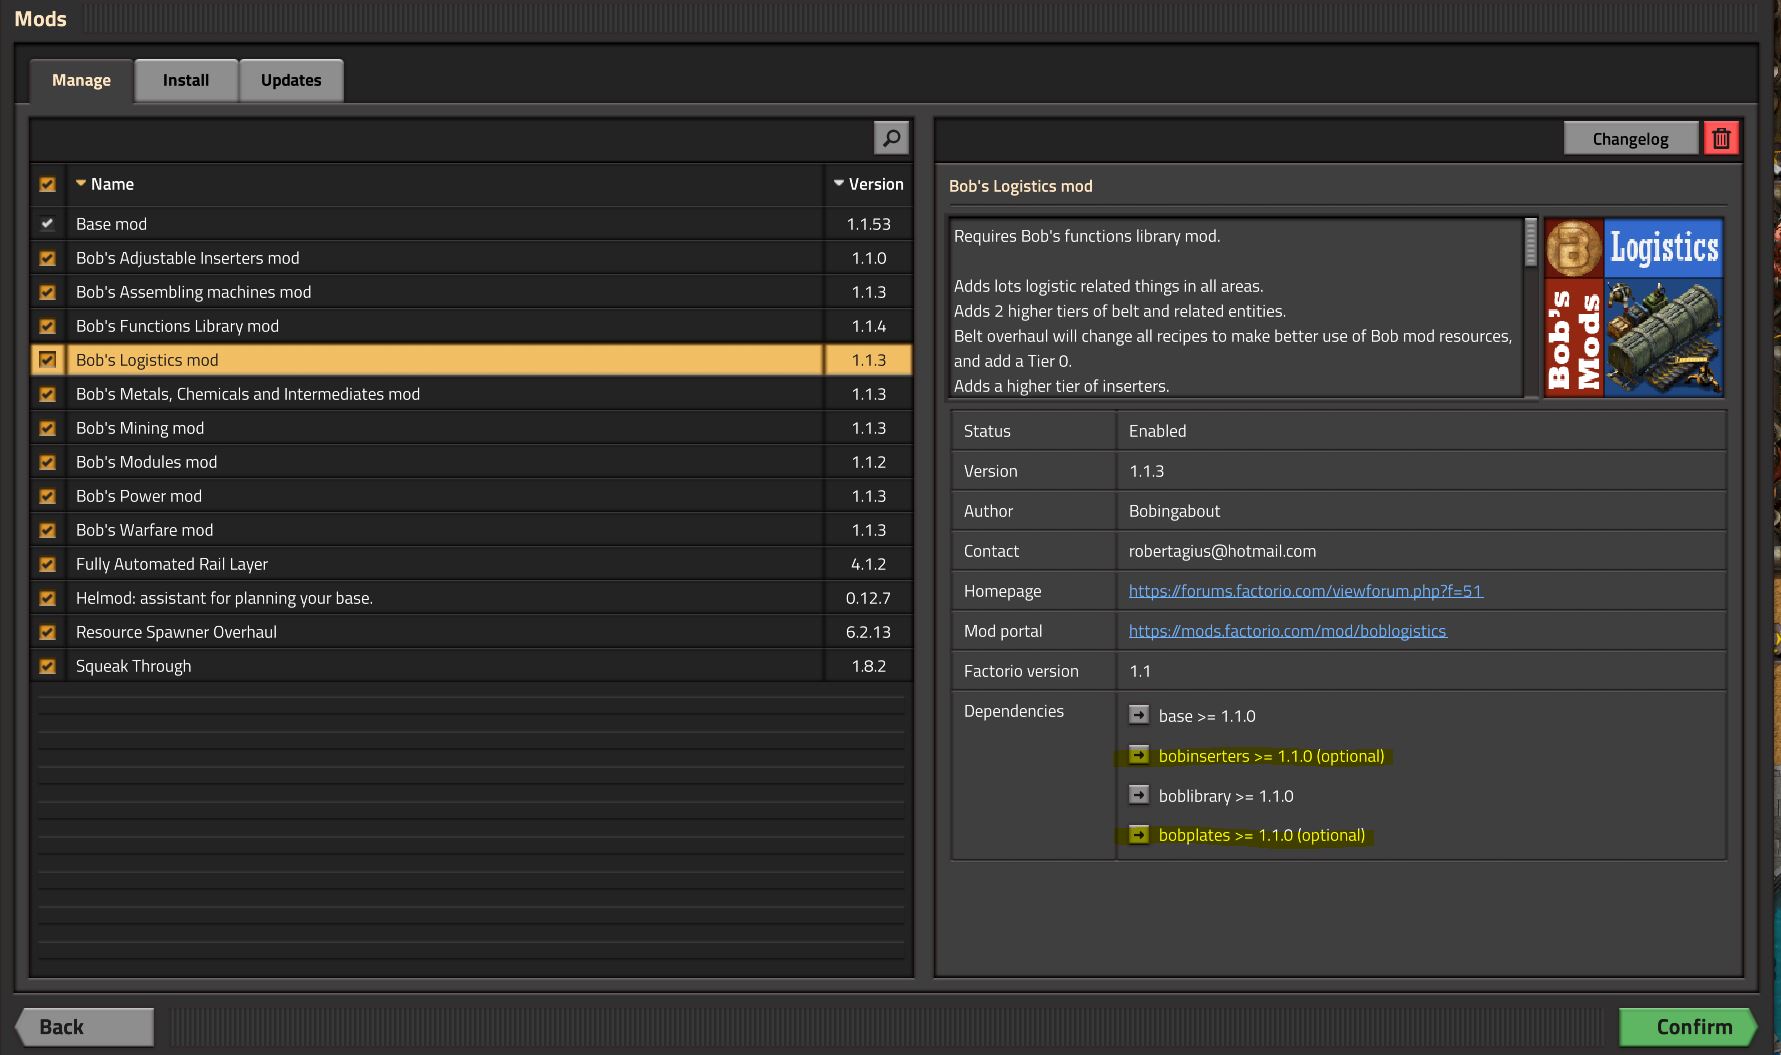Open the Updates tab
Viewport: 1781px width, 1055px height.
pyautogui.click(x=291, y=80)
